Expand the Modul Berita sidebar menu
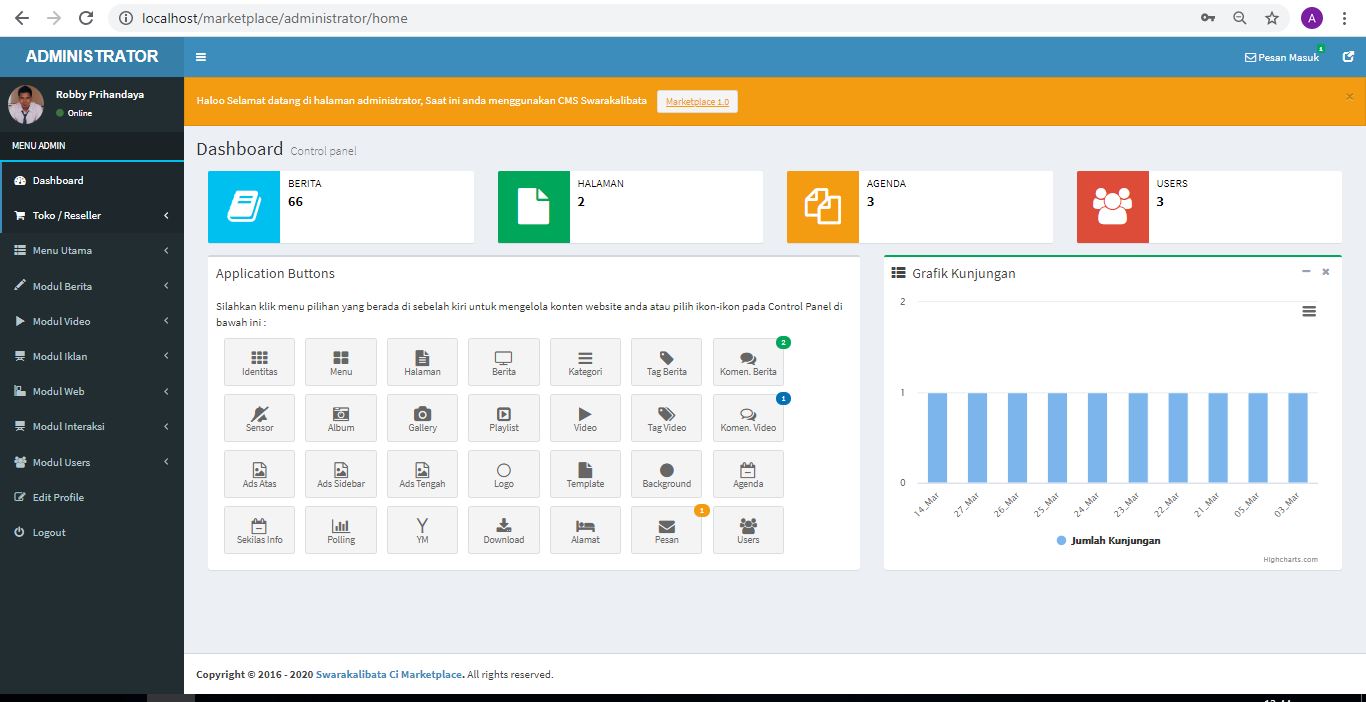 click(x=90, y=286)
